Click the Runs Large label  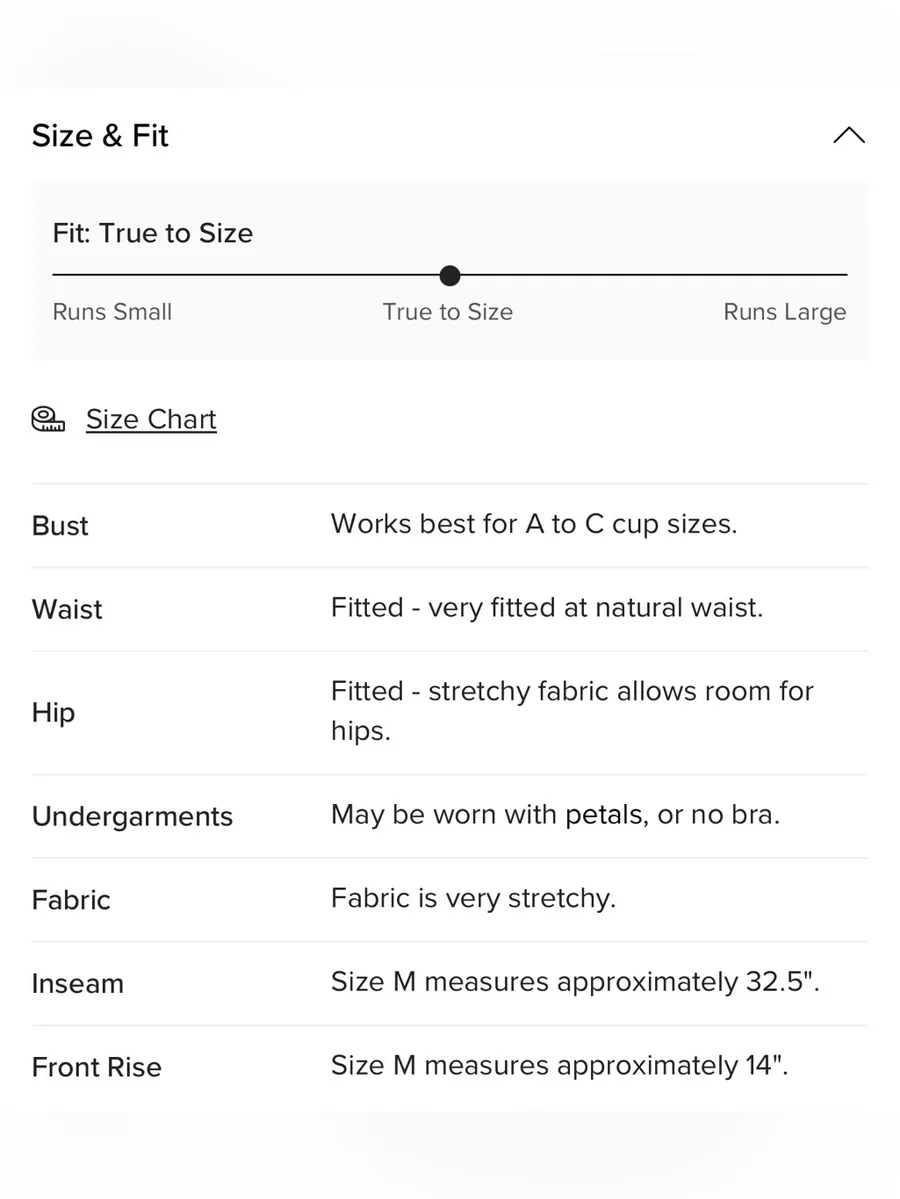[x=785, y=312]
